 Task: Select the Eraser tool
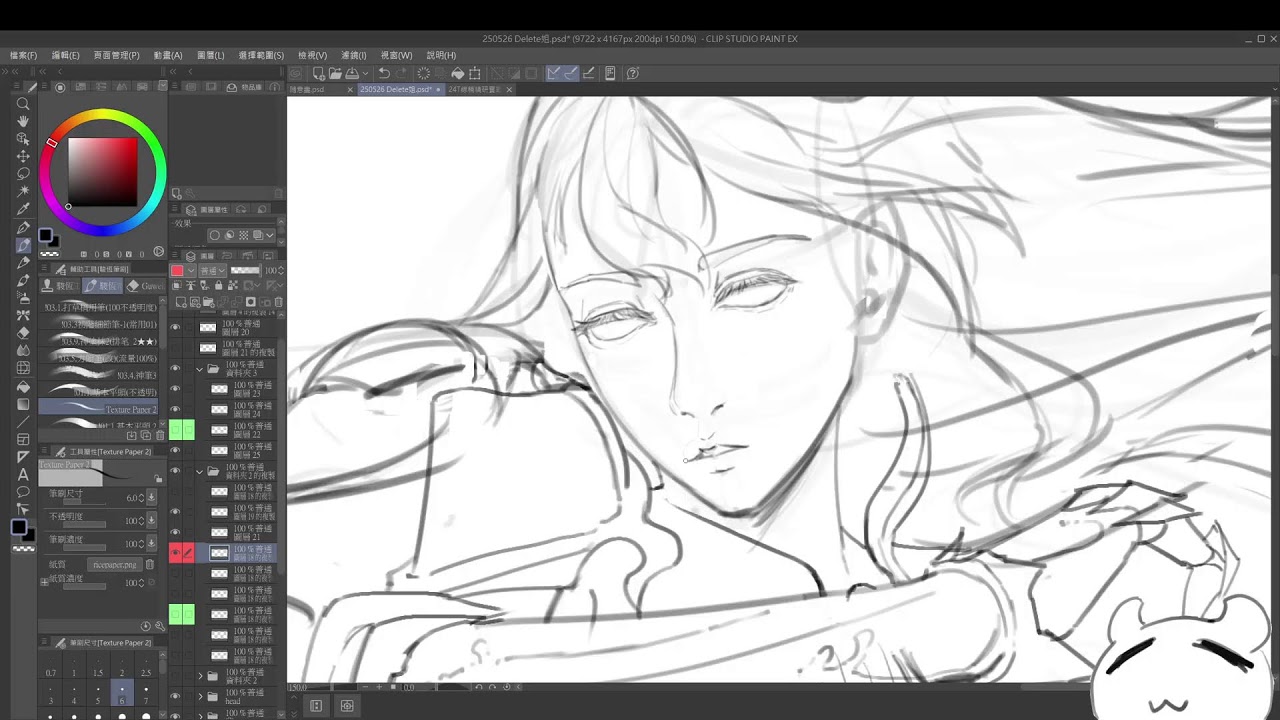click(x=23, y=332)
